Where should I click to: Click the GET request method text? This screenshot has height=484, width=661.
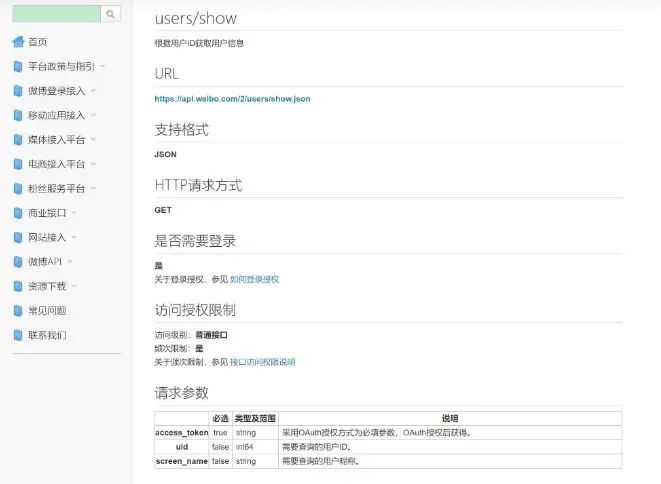tap(163, 210)
